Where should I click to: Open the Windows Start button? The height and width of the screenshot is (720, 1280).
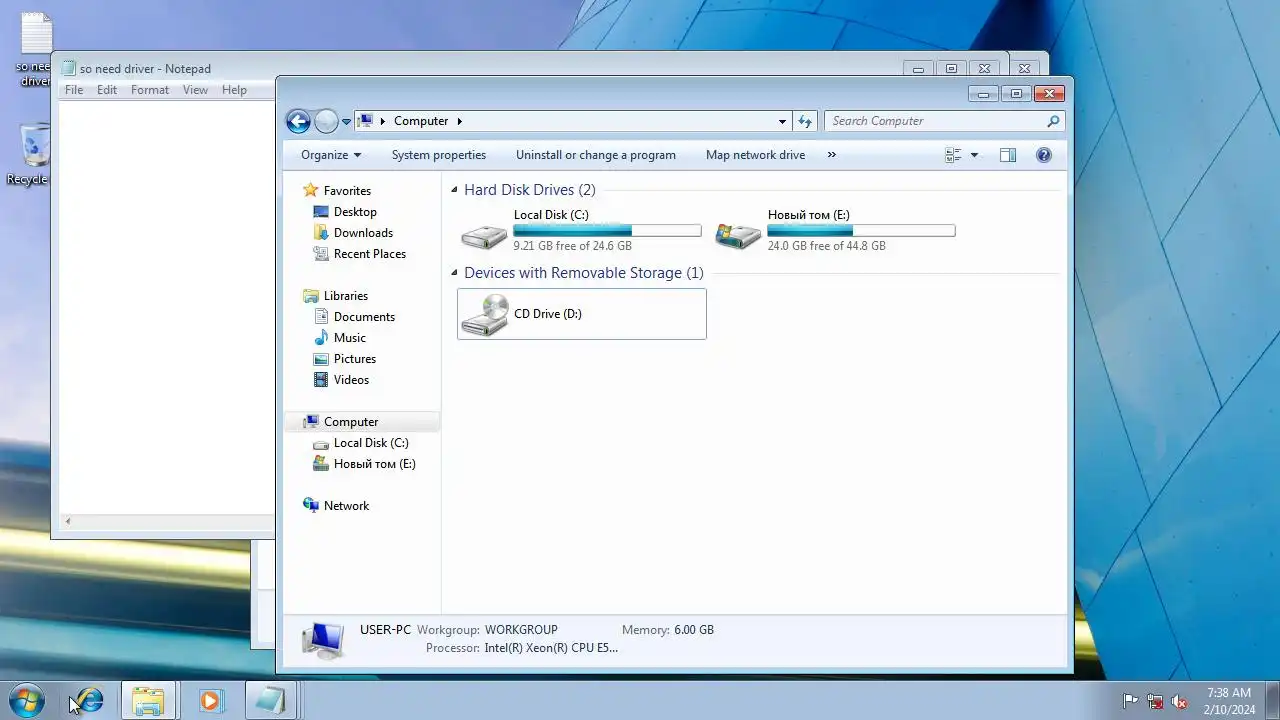click(27, 700)
